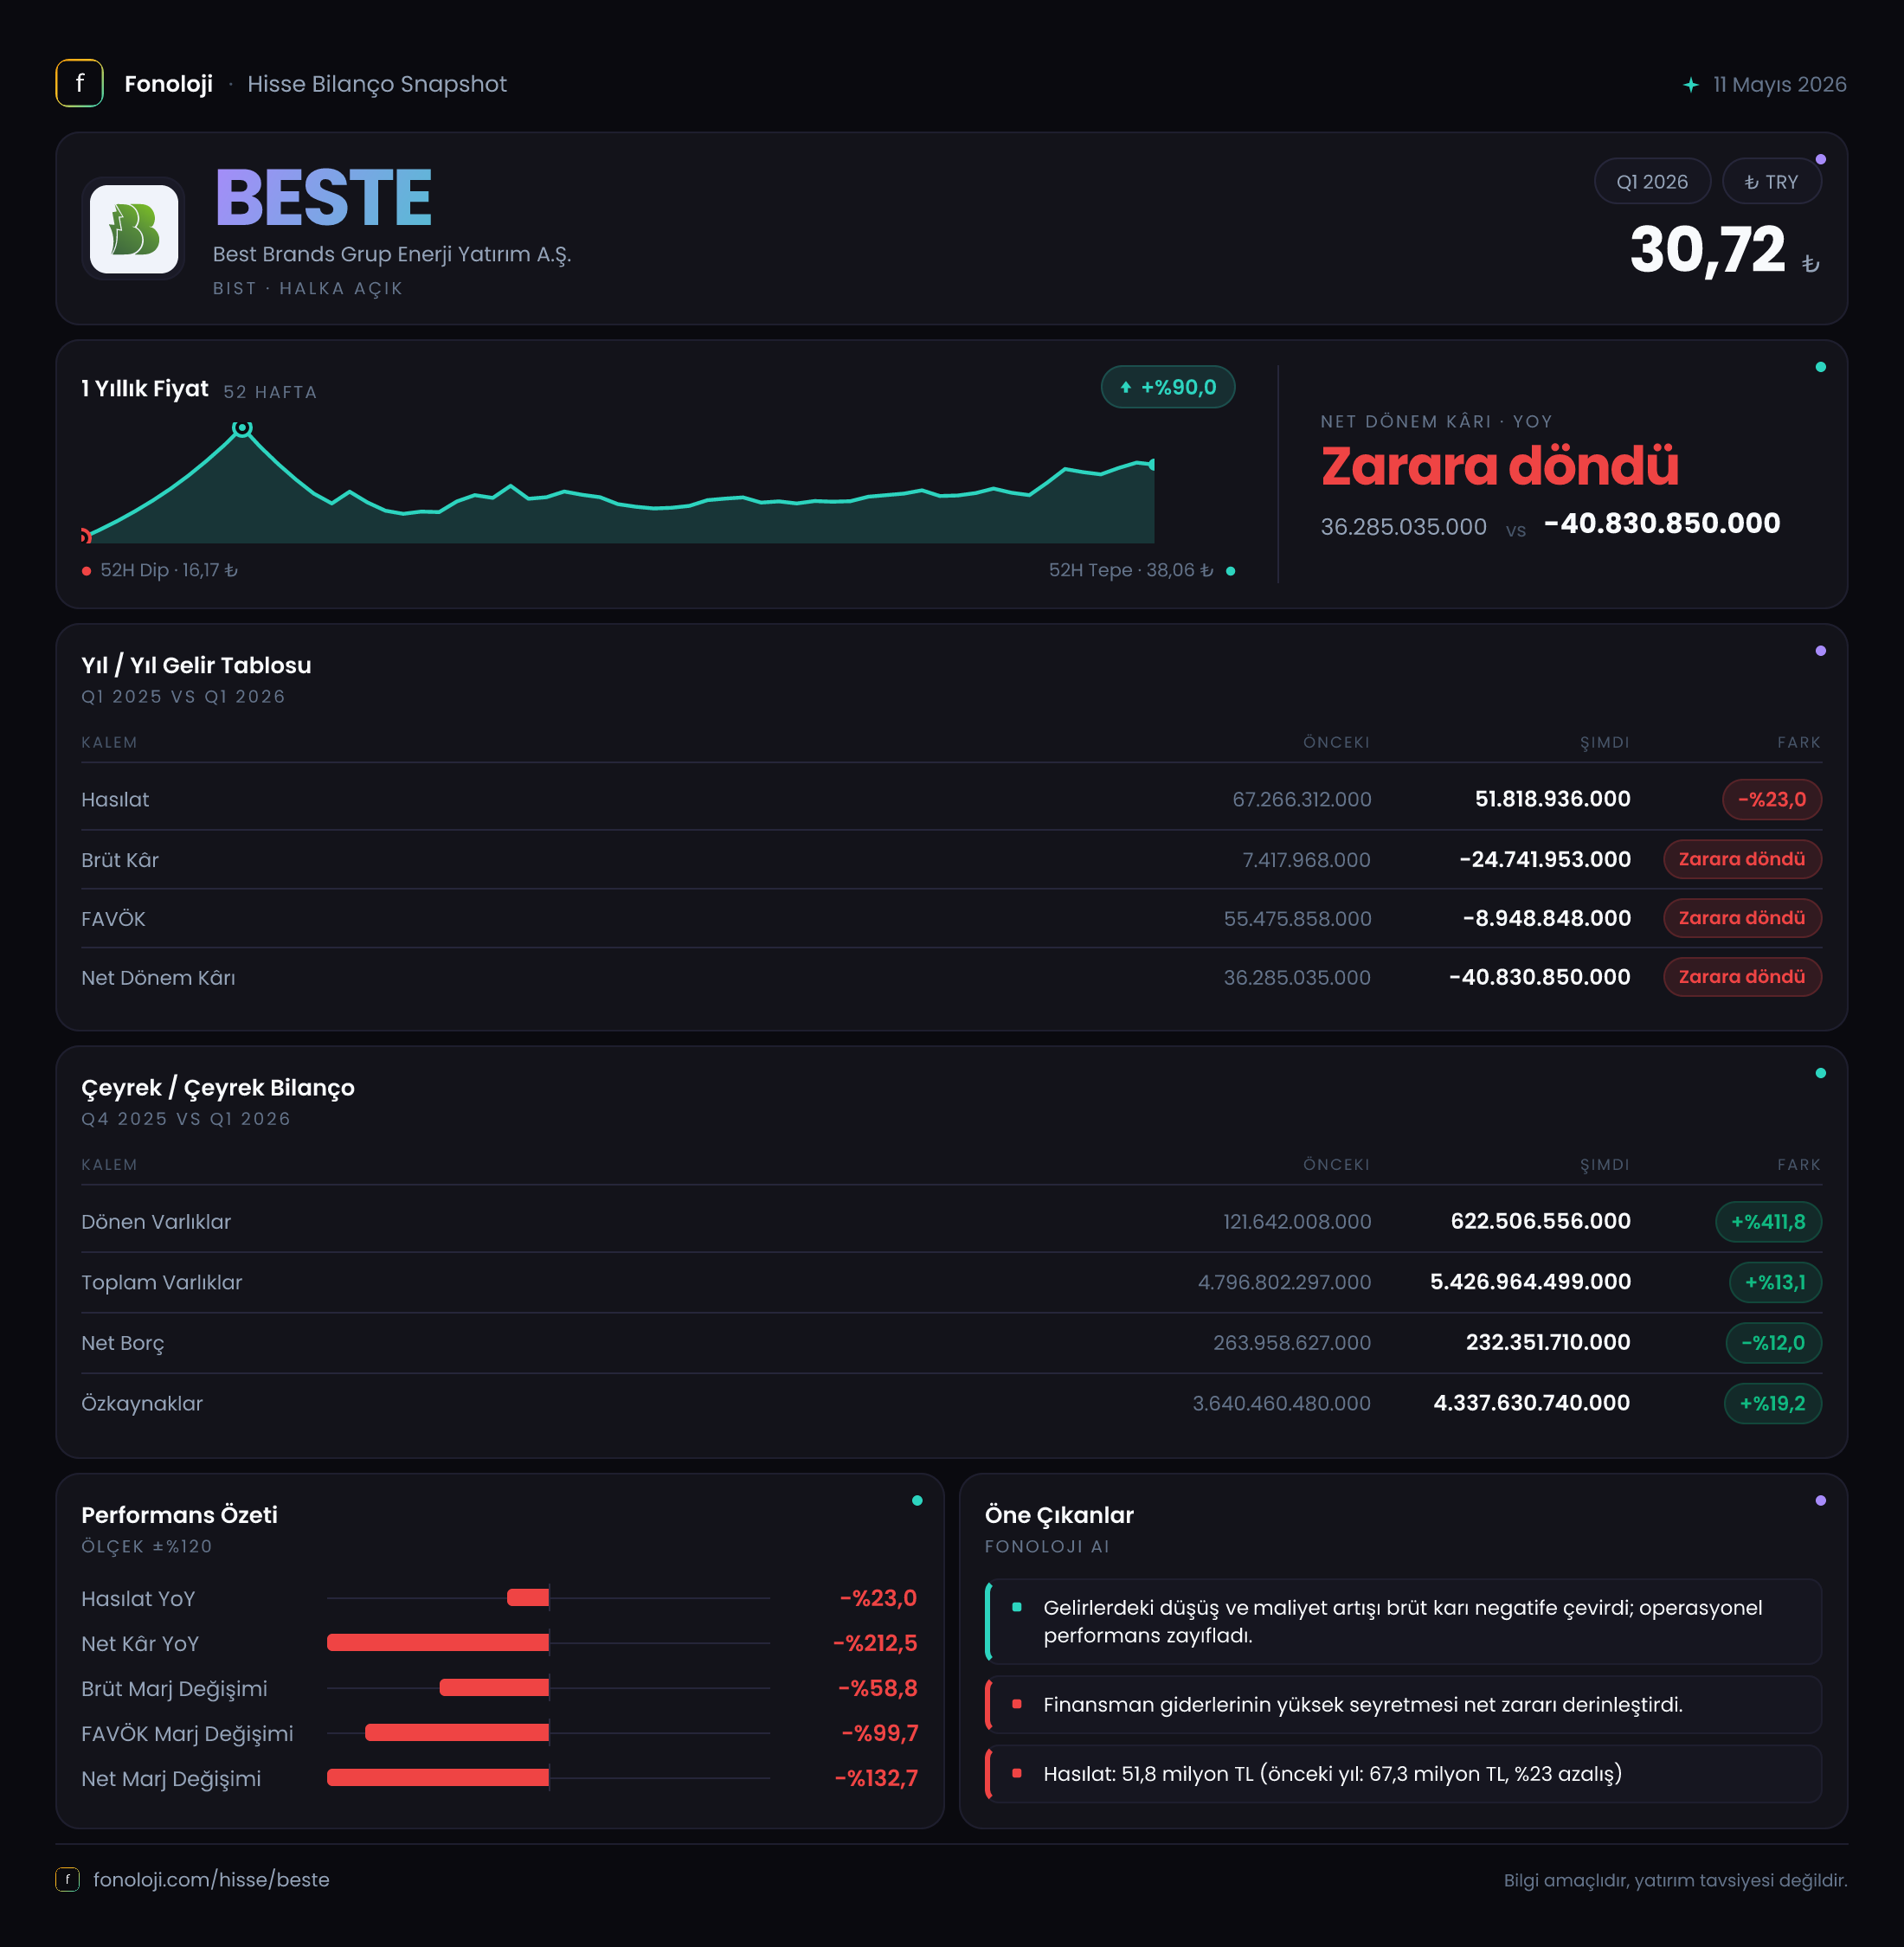The height and width of the screenshot is (1947, 1904).
Task: Click the current Toplam Varlıklar value 5.426.964.499.000
Action: point(1530,1282)
